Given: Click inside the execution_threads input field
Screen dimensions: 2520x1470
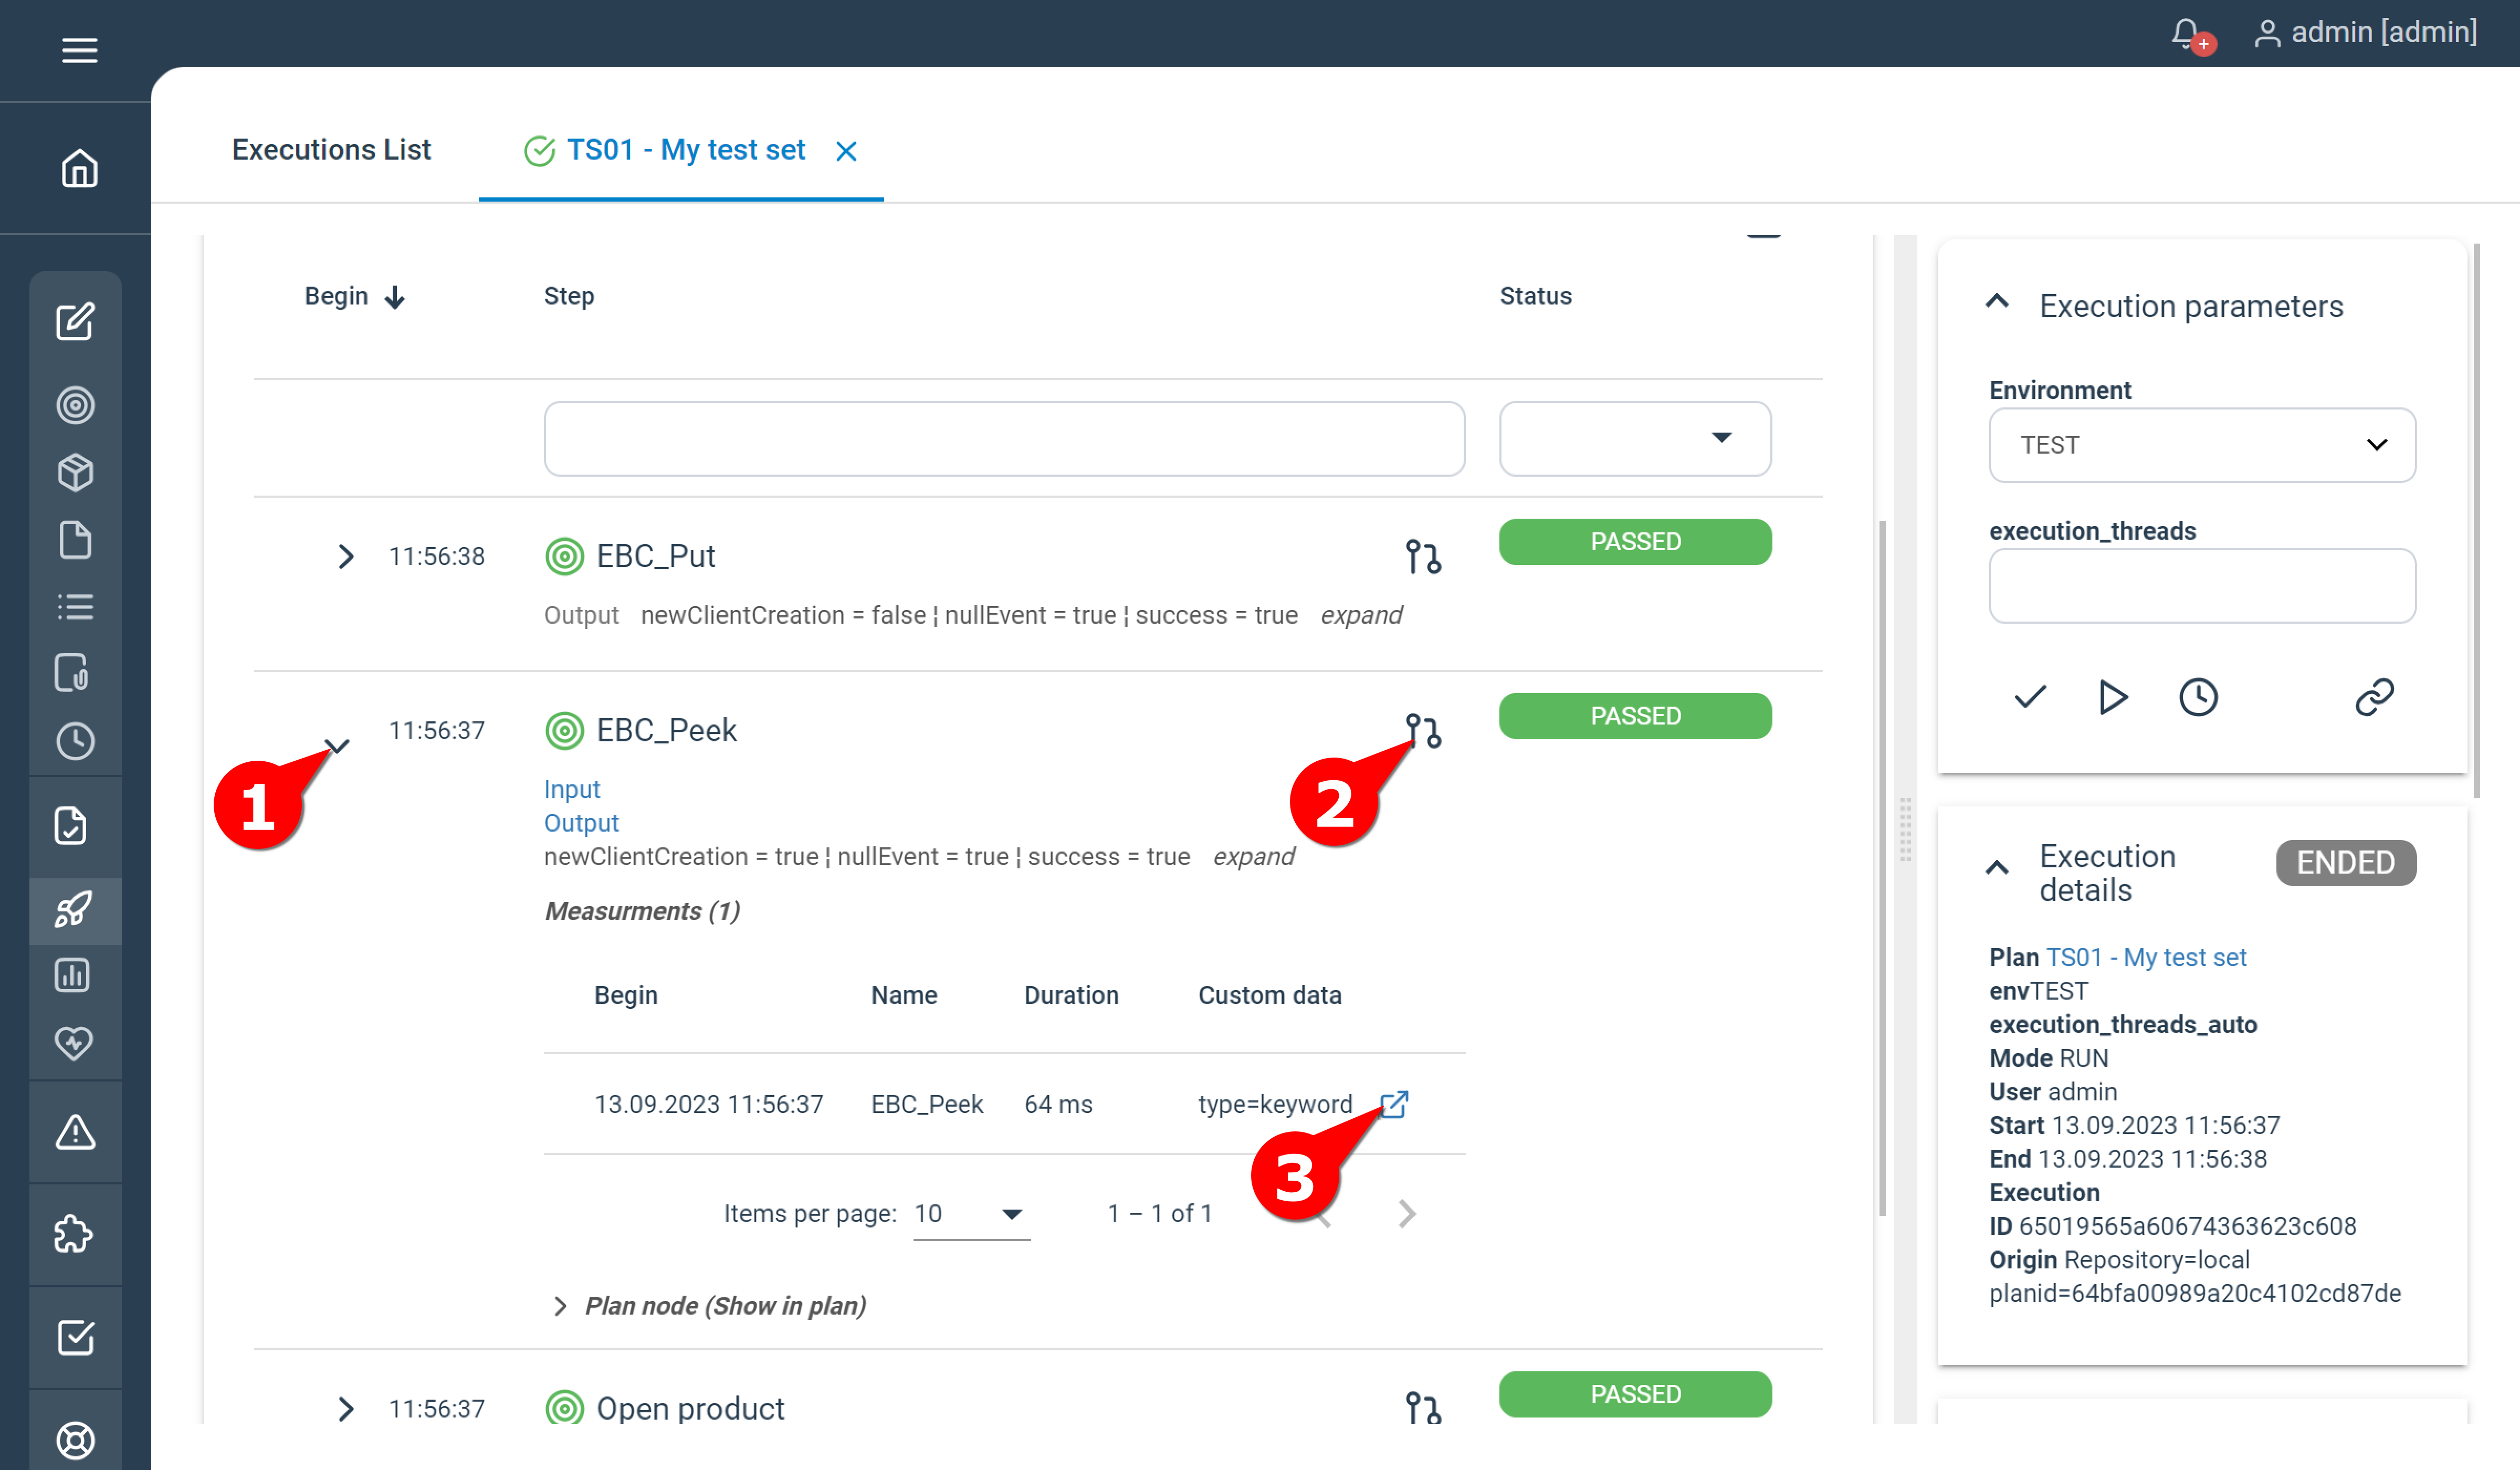Looking at the screenshot, I should pos(2200,586).
